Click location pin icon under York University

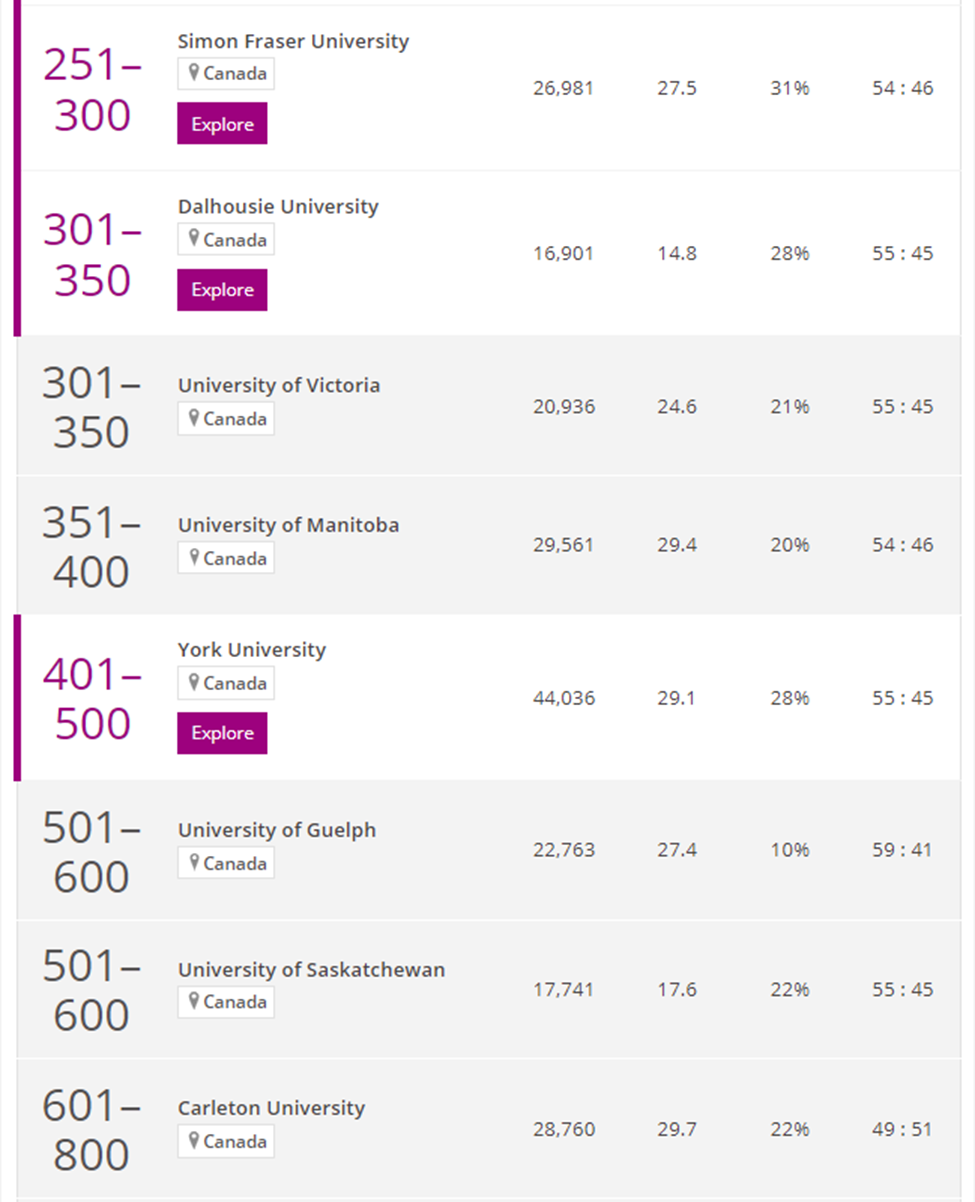click(194, 683)
